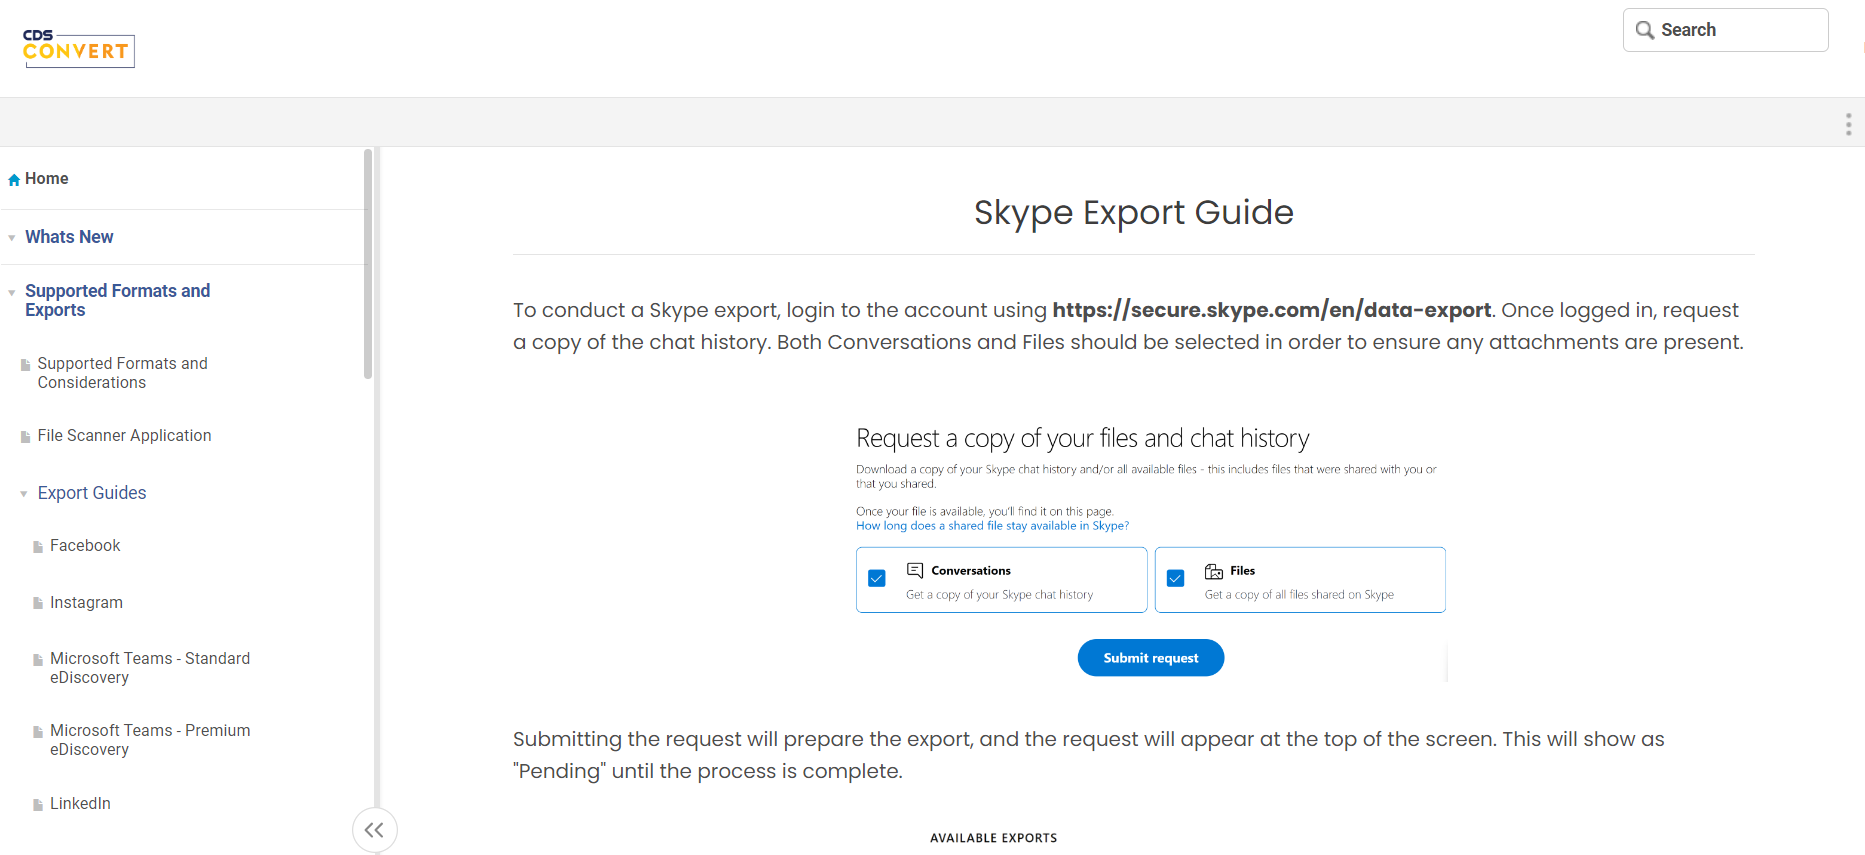Click 'Get a copy of all files shared' text
This screenshot has height=855, width=1865.
point(1299,595)
